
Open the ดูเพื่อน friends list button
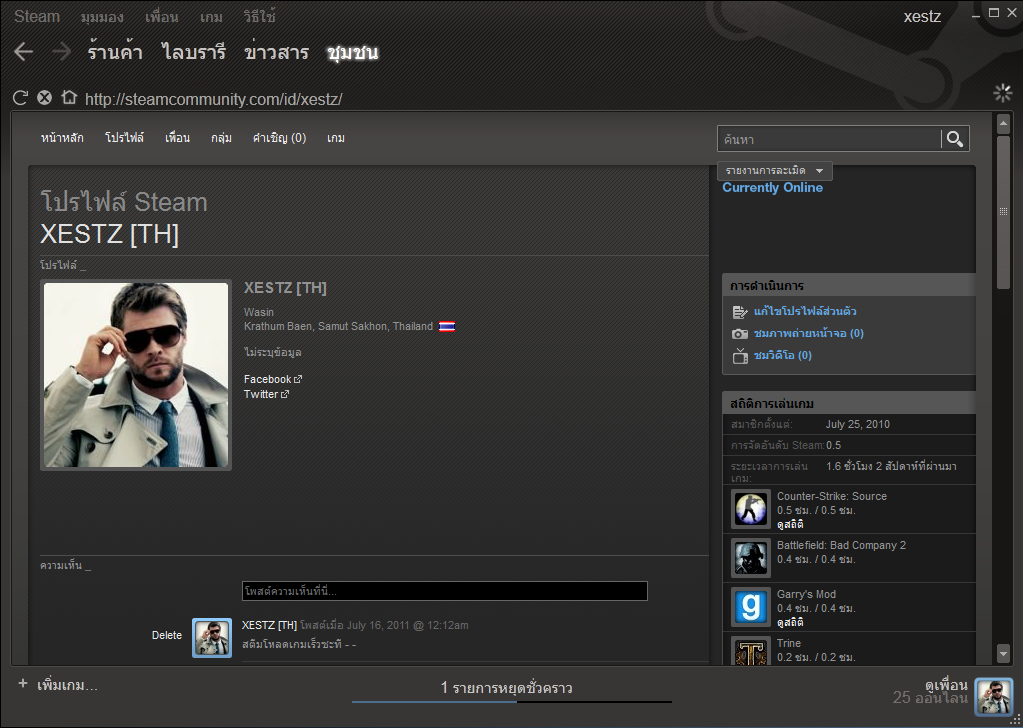click(946, 685)
